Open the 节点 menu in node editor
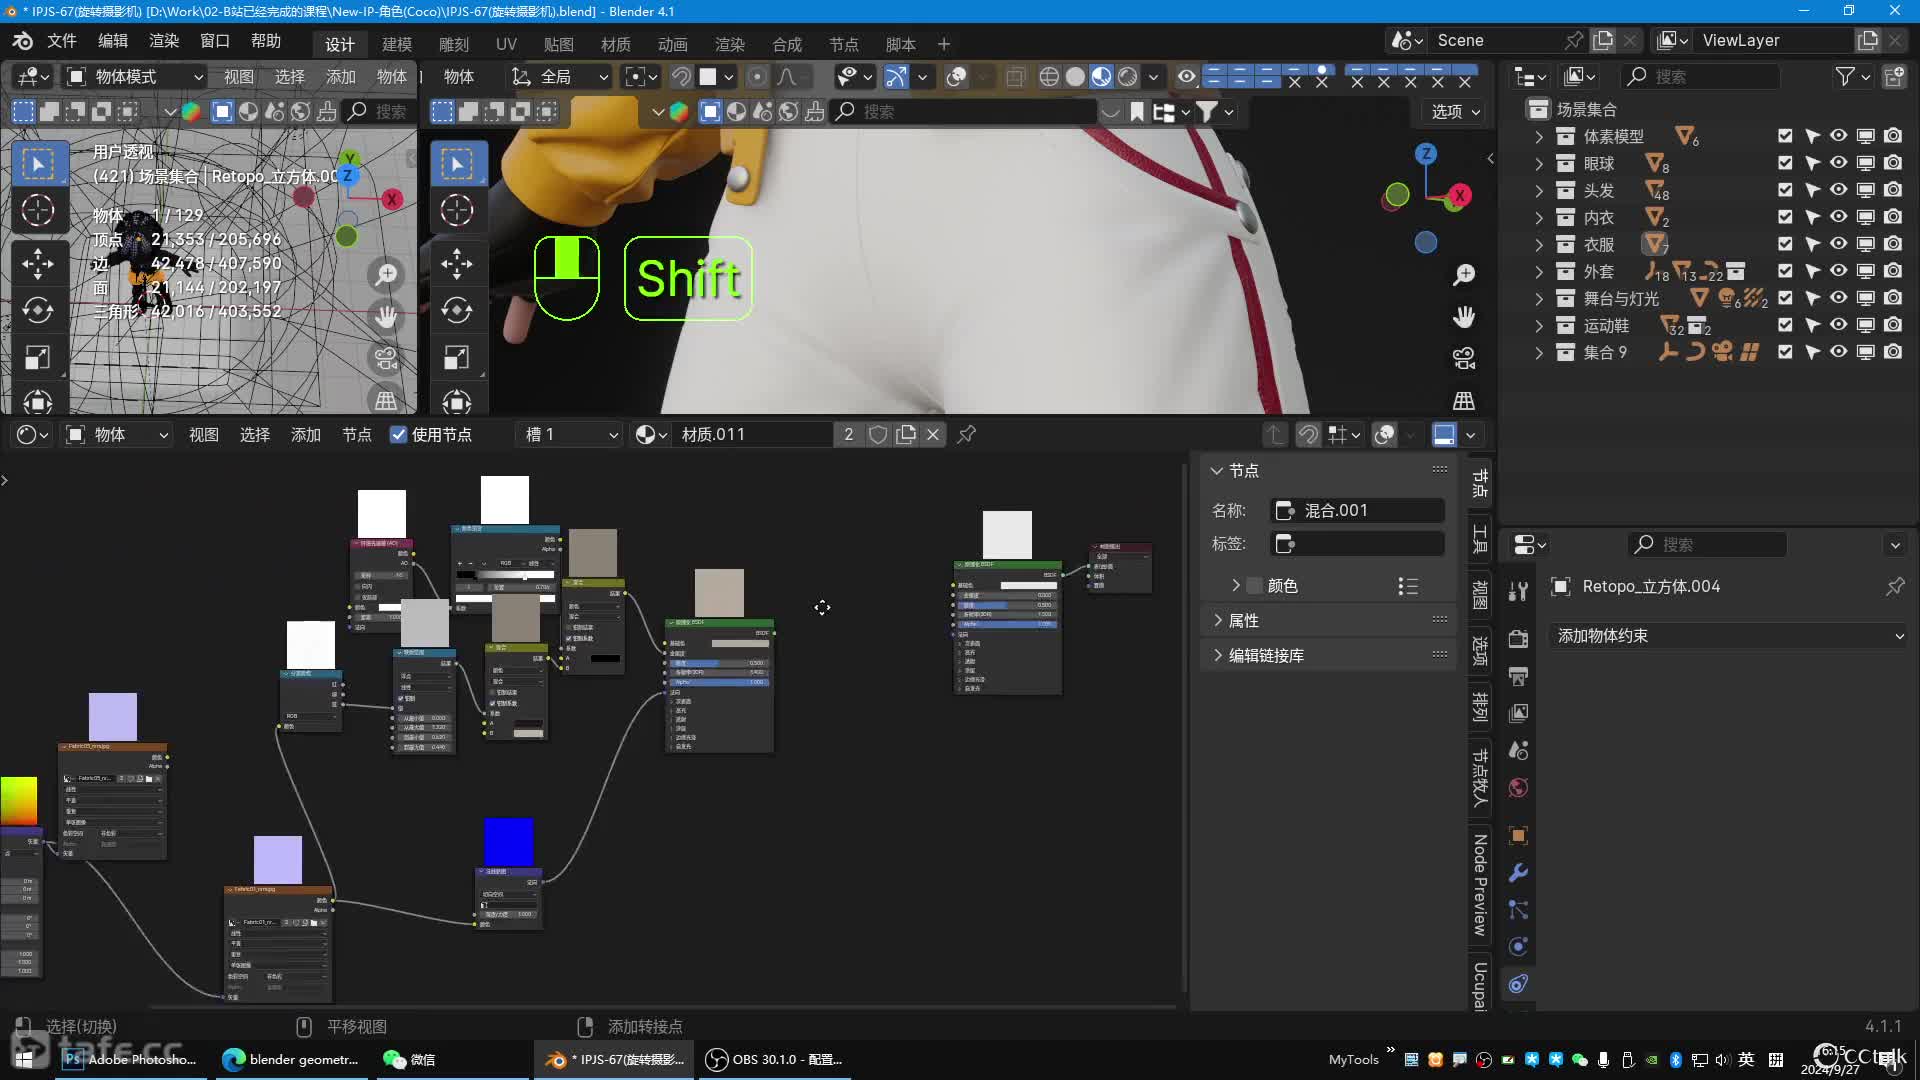 (357, 434)
